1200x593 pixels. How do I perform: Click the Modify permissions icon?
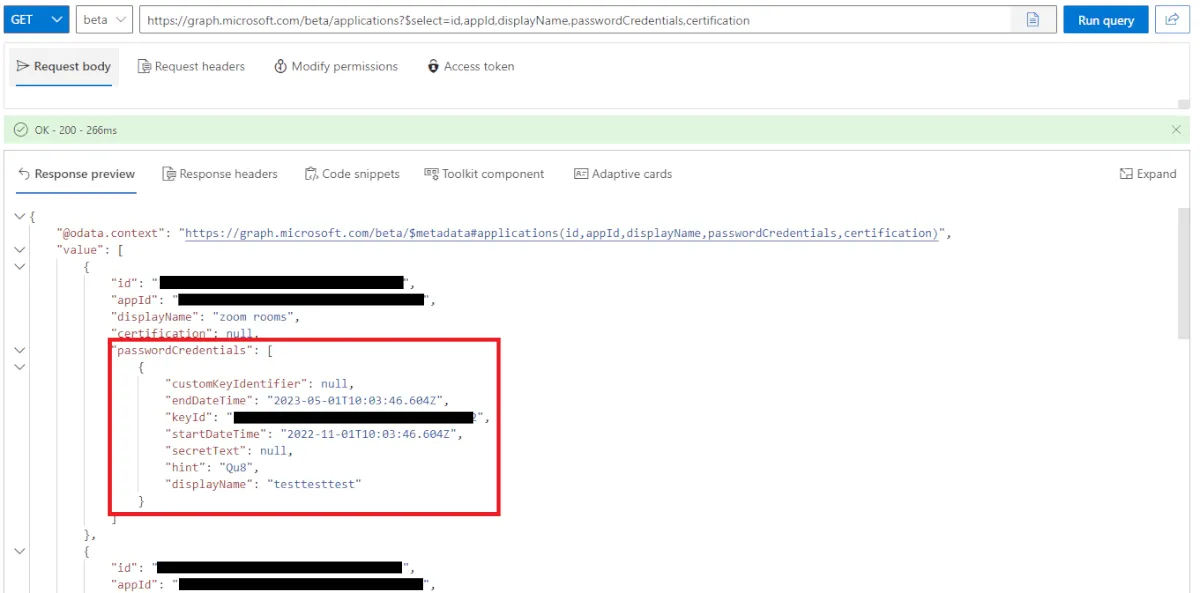pos(280,67)
